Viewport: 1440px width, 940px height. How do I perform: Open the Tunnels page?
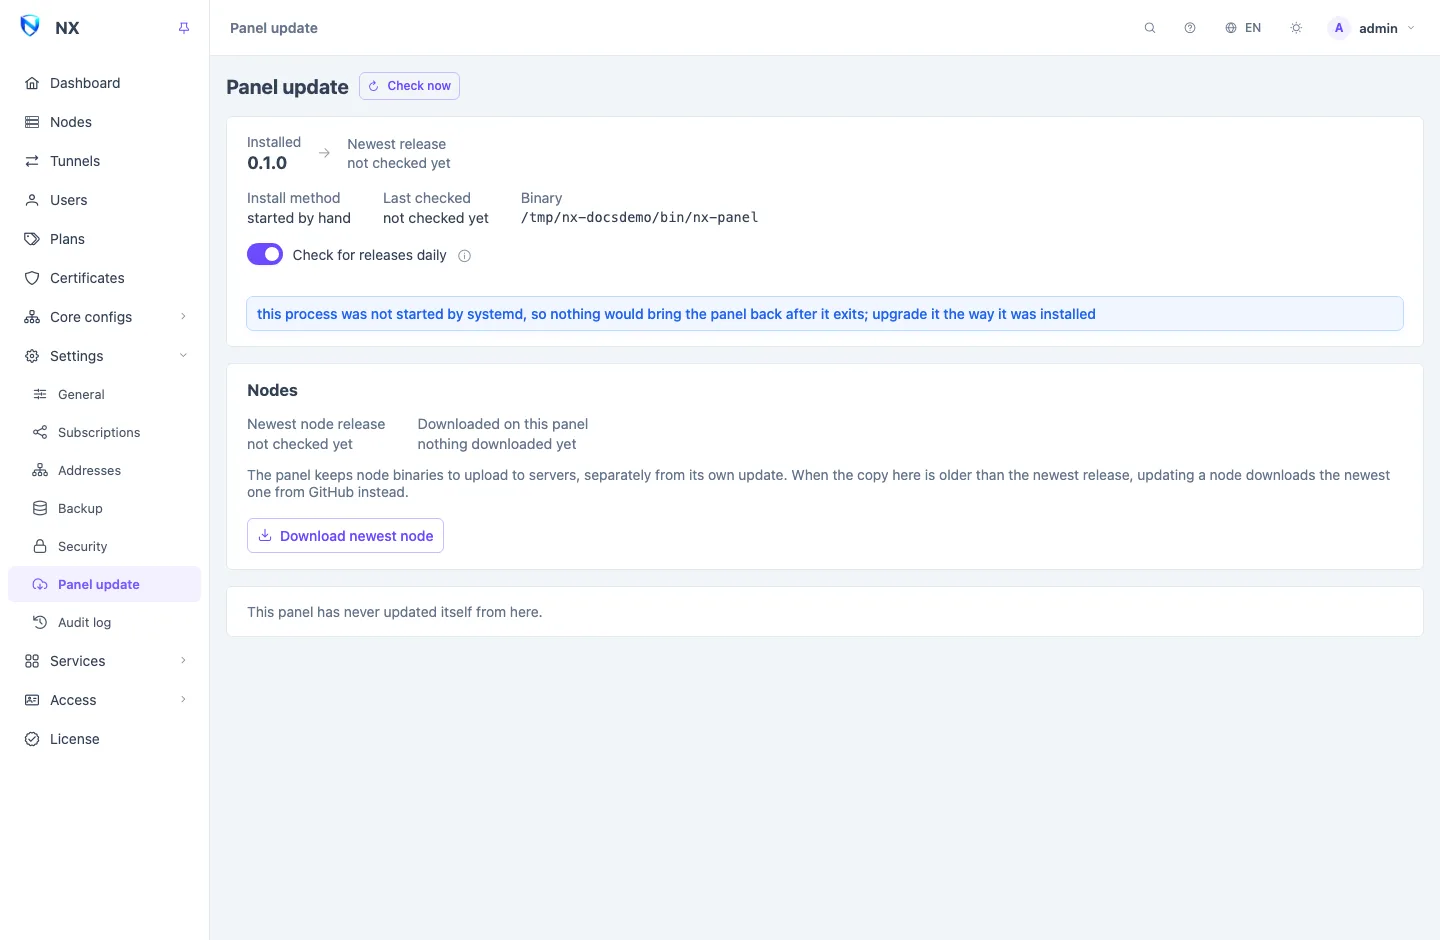[104, 161]
